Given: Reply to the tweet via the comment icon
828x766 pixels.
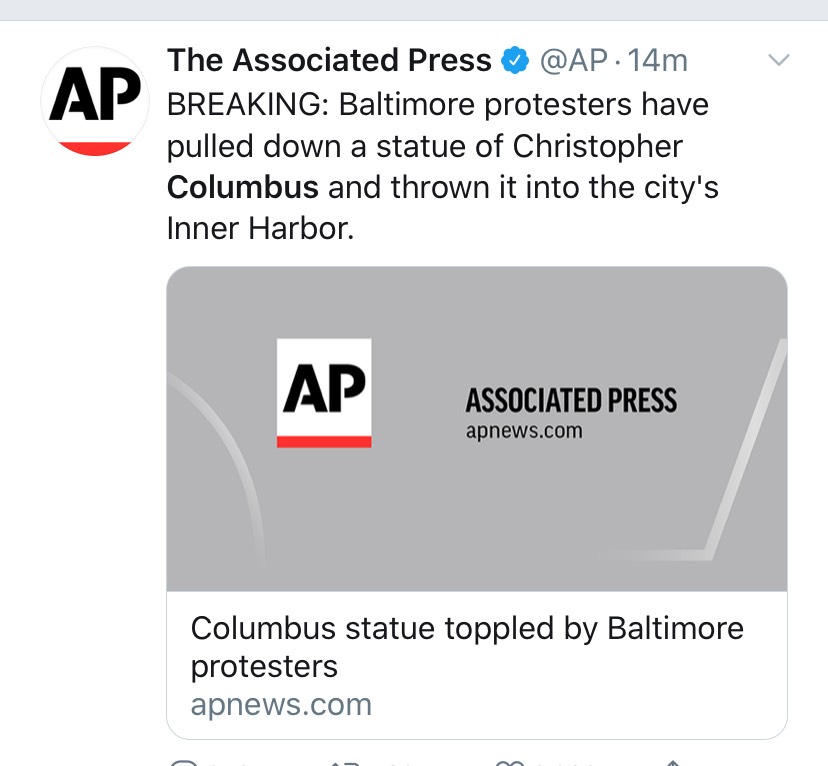Looking at the screenshot, I should [184, 763].
